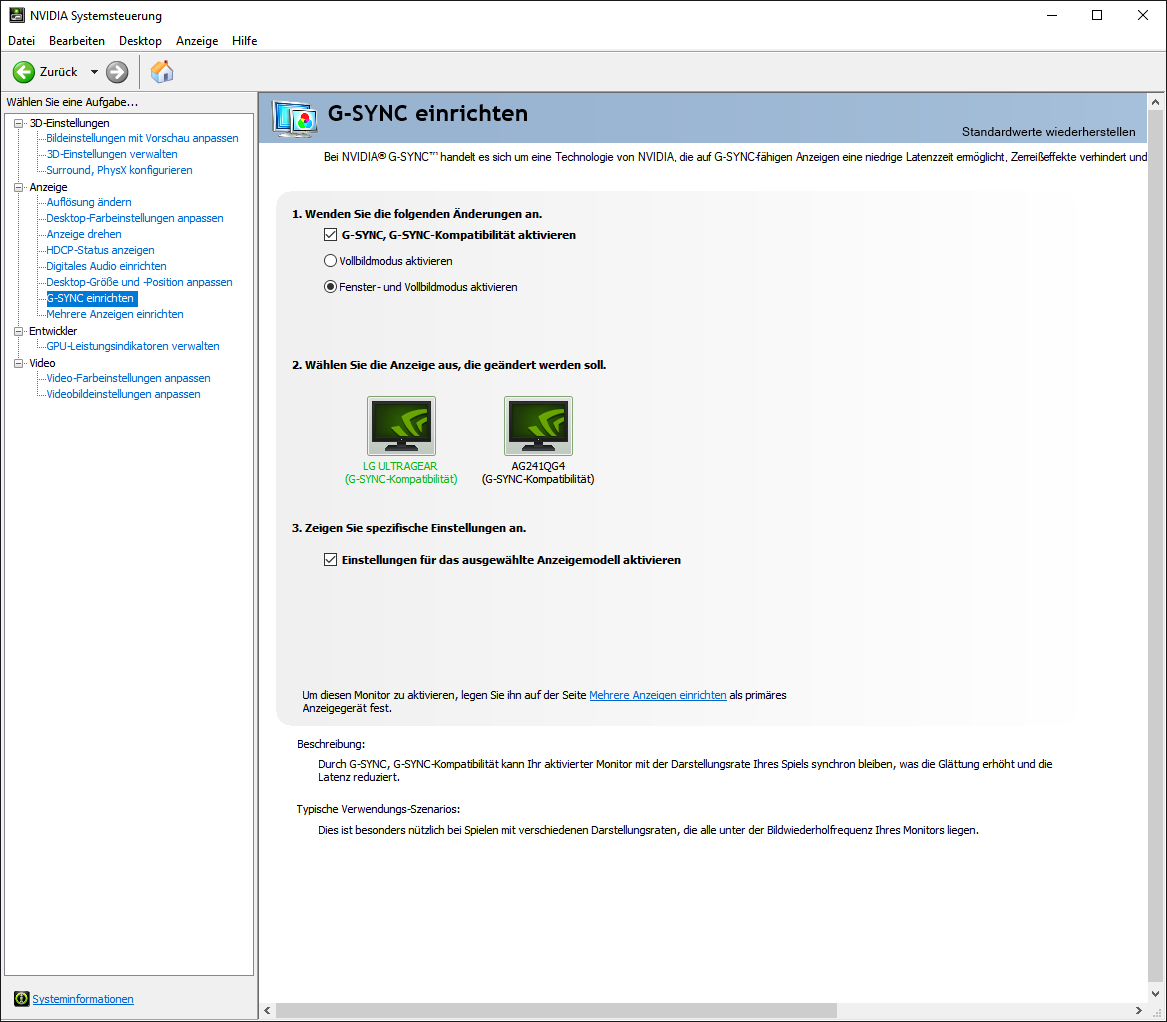
Task: Select G-SYNC einrichten in the tree
Action: point(91,298)
